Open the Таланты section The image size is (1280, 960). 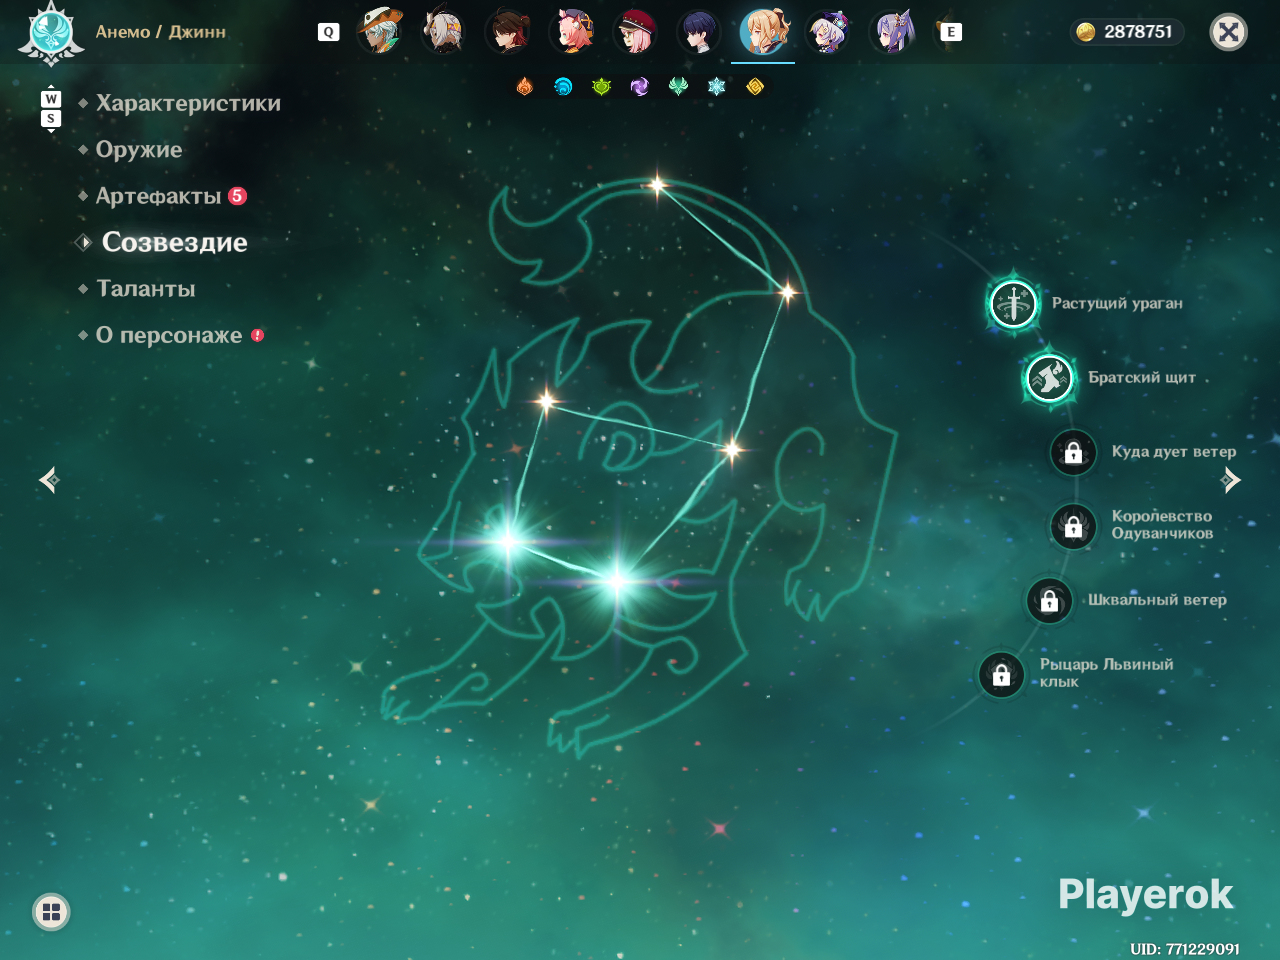pos(146,289)
